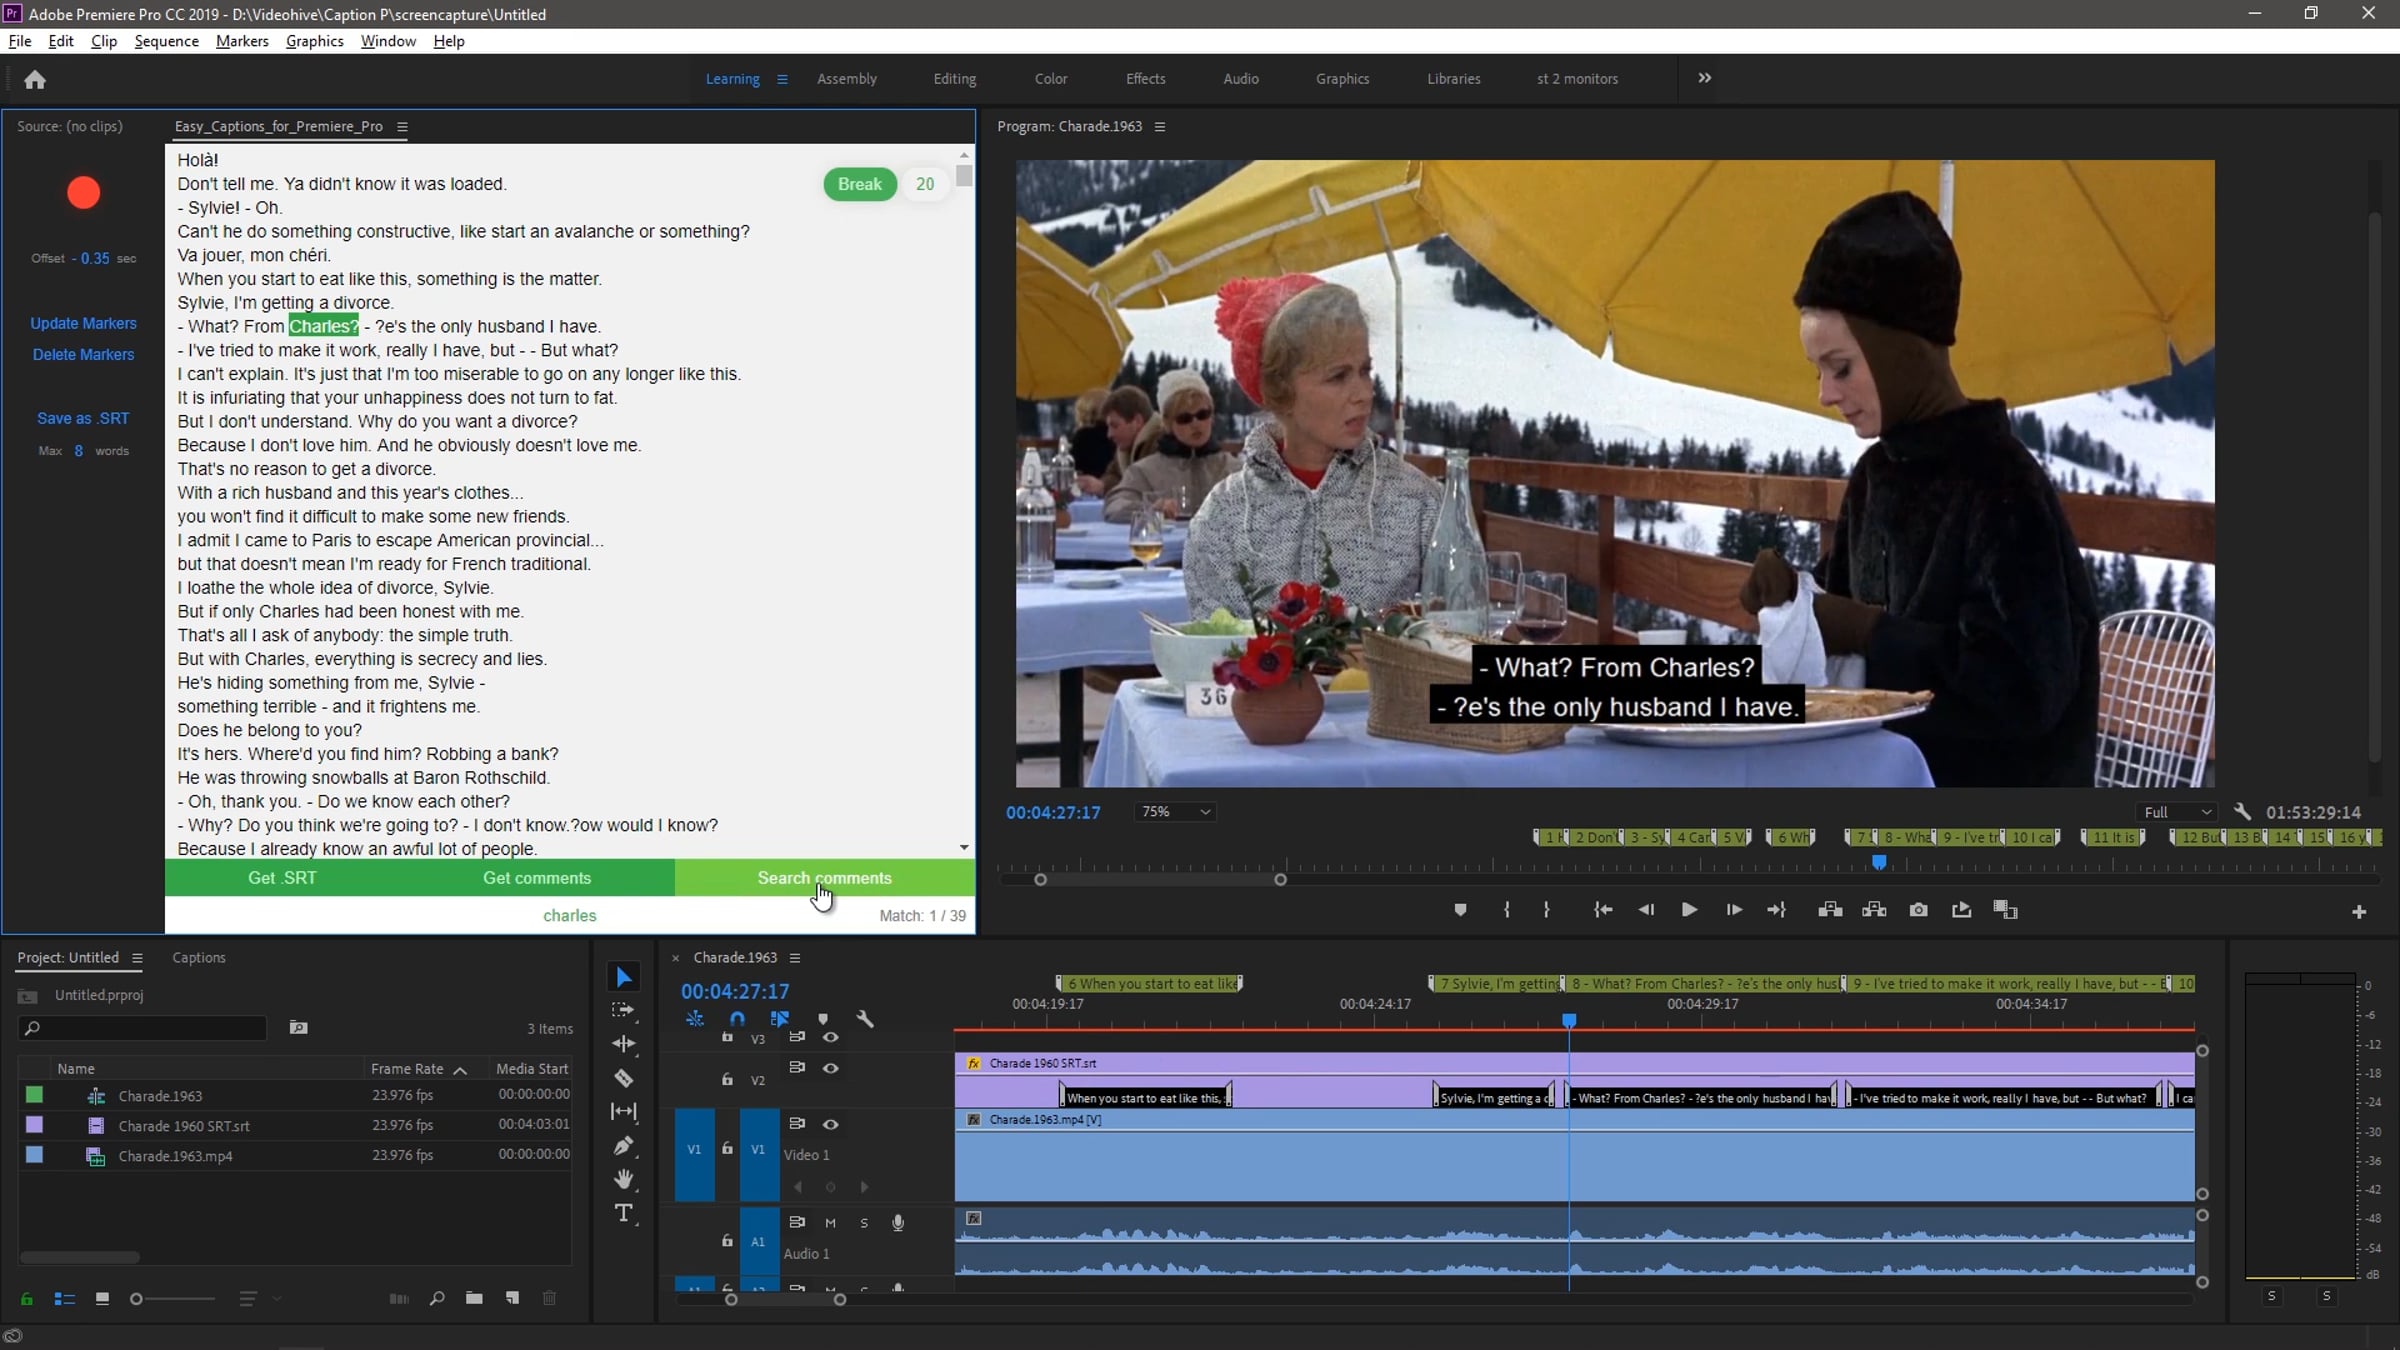Click the Get .SRT button
The width and height of the screenshot is (2400, 1350).
282,878
